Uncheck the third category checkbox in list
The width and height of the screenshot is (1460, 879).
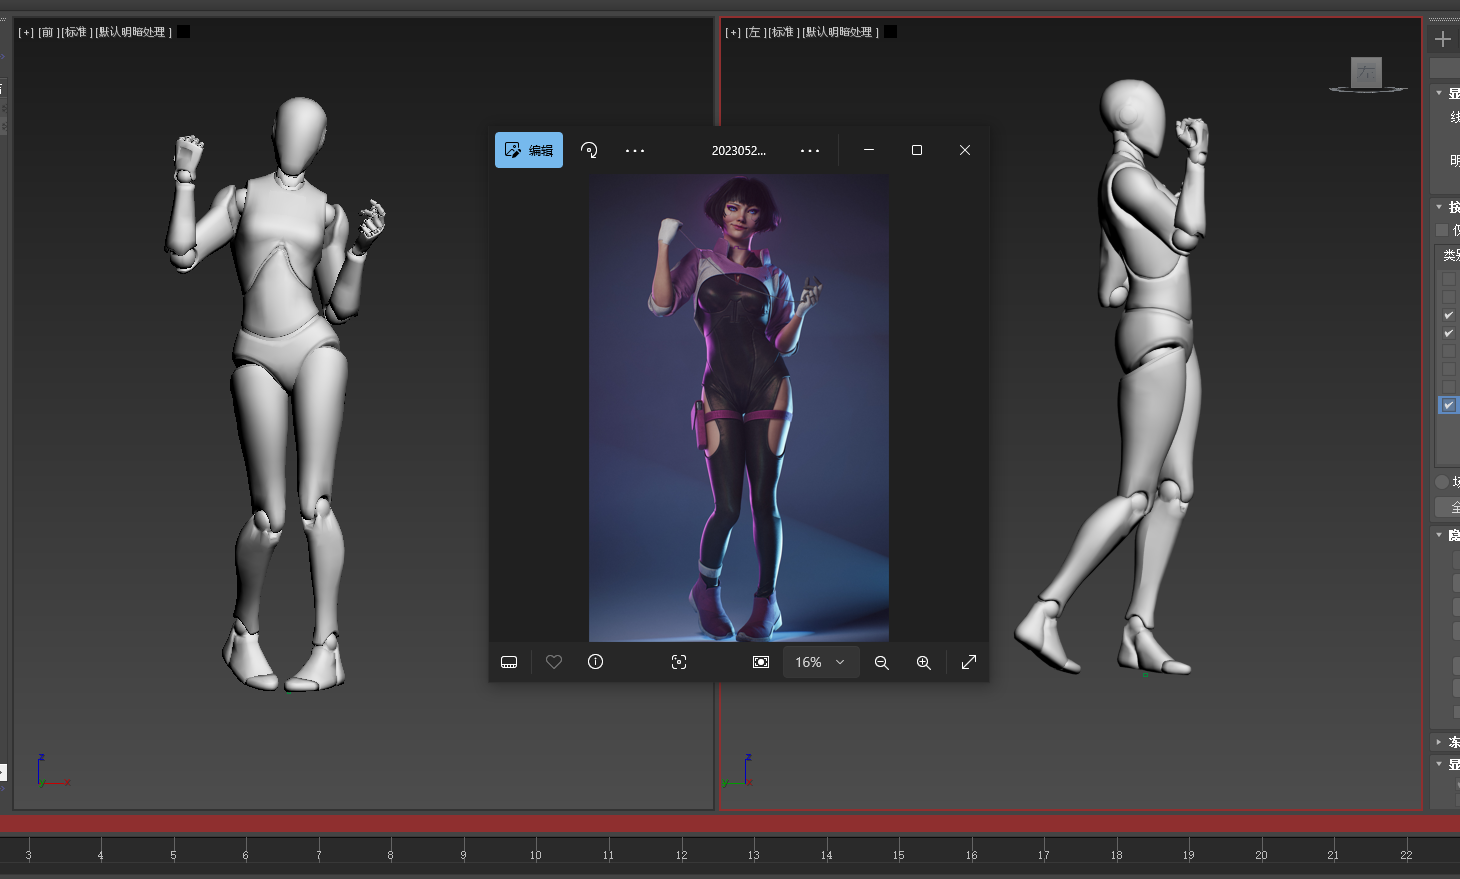pyautogui.click(x=1449, y=315)
